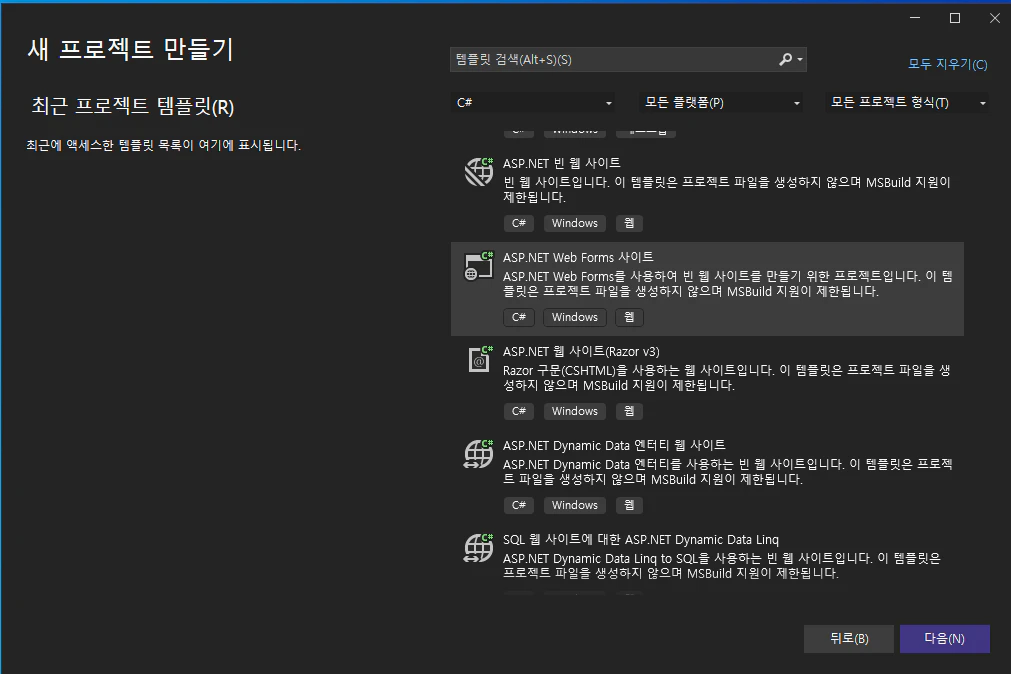Click C# tag under ASP.NET 빈 웹 사이트
The image size is (1011, 674).
tap(519, 223)
